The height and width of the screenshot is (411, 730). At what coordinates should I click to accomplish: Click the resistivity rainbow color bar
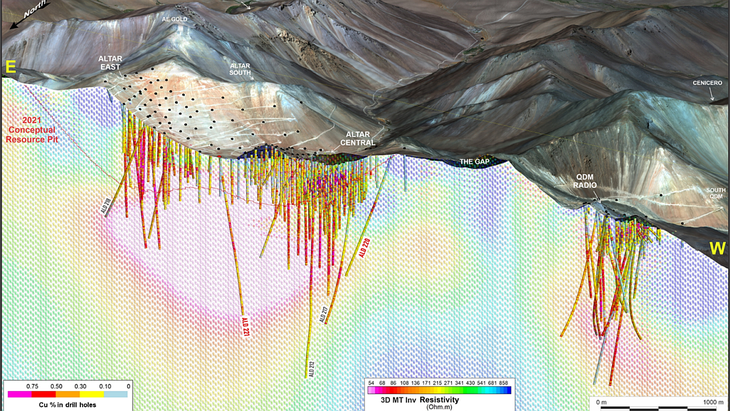tap(439, 390)
